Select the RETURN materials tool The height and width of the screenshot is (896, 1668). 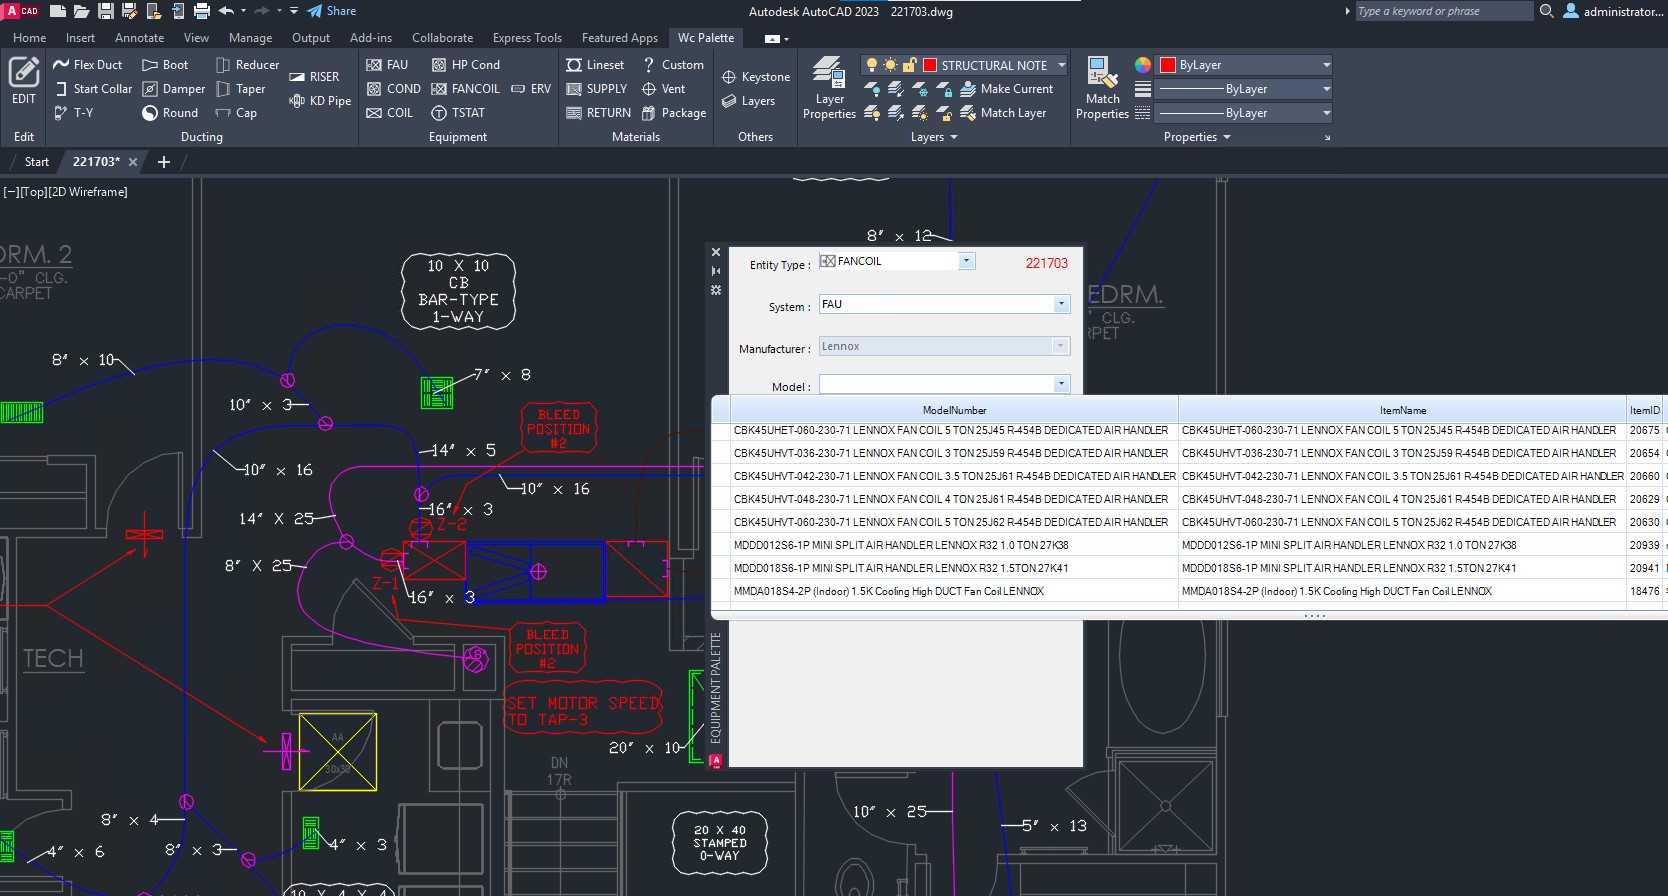coord(598,113)
